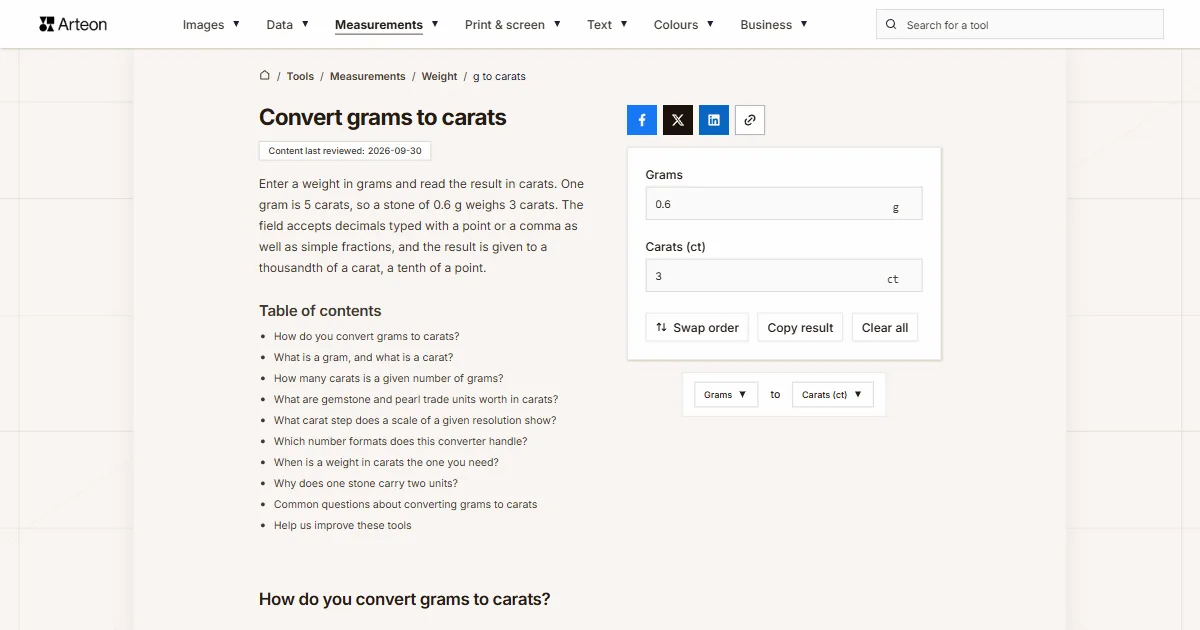The height and width of the screenshot is (630, 1200).
Task: Jump to When is a weight in carats the one you need?
Action: (386, 463)
